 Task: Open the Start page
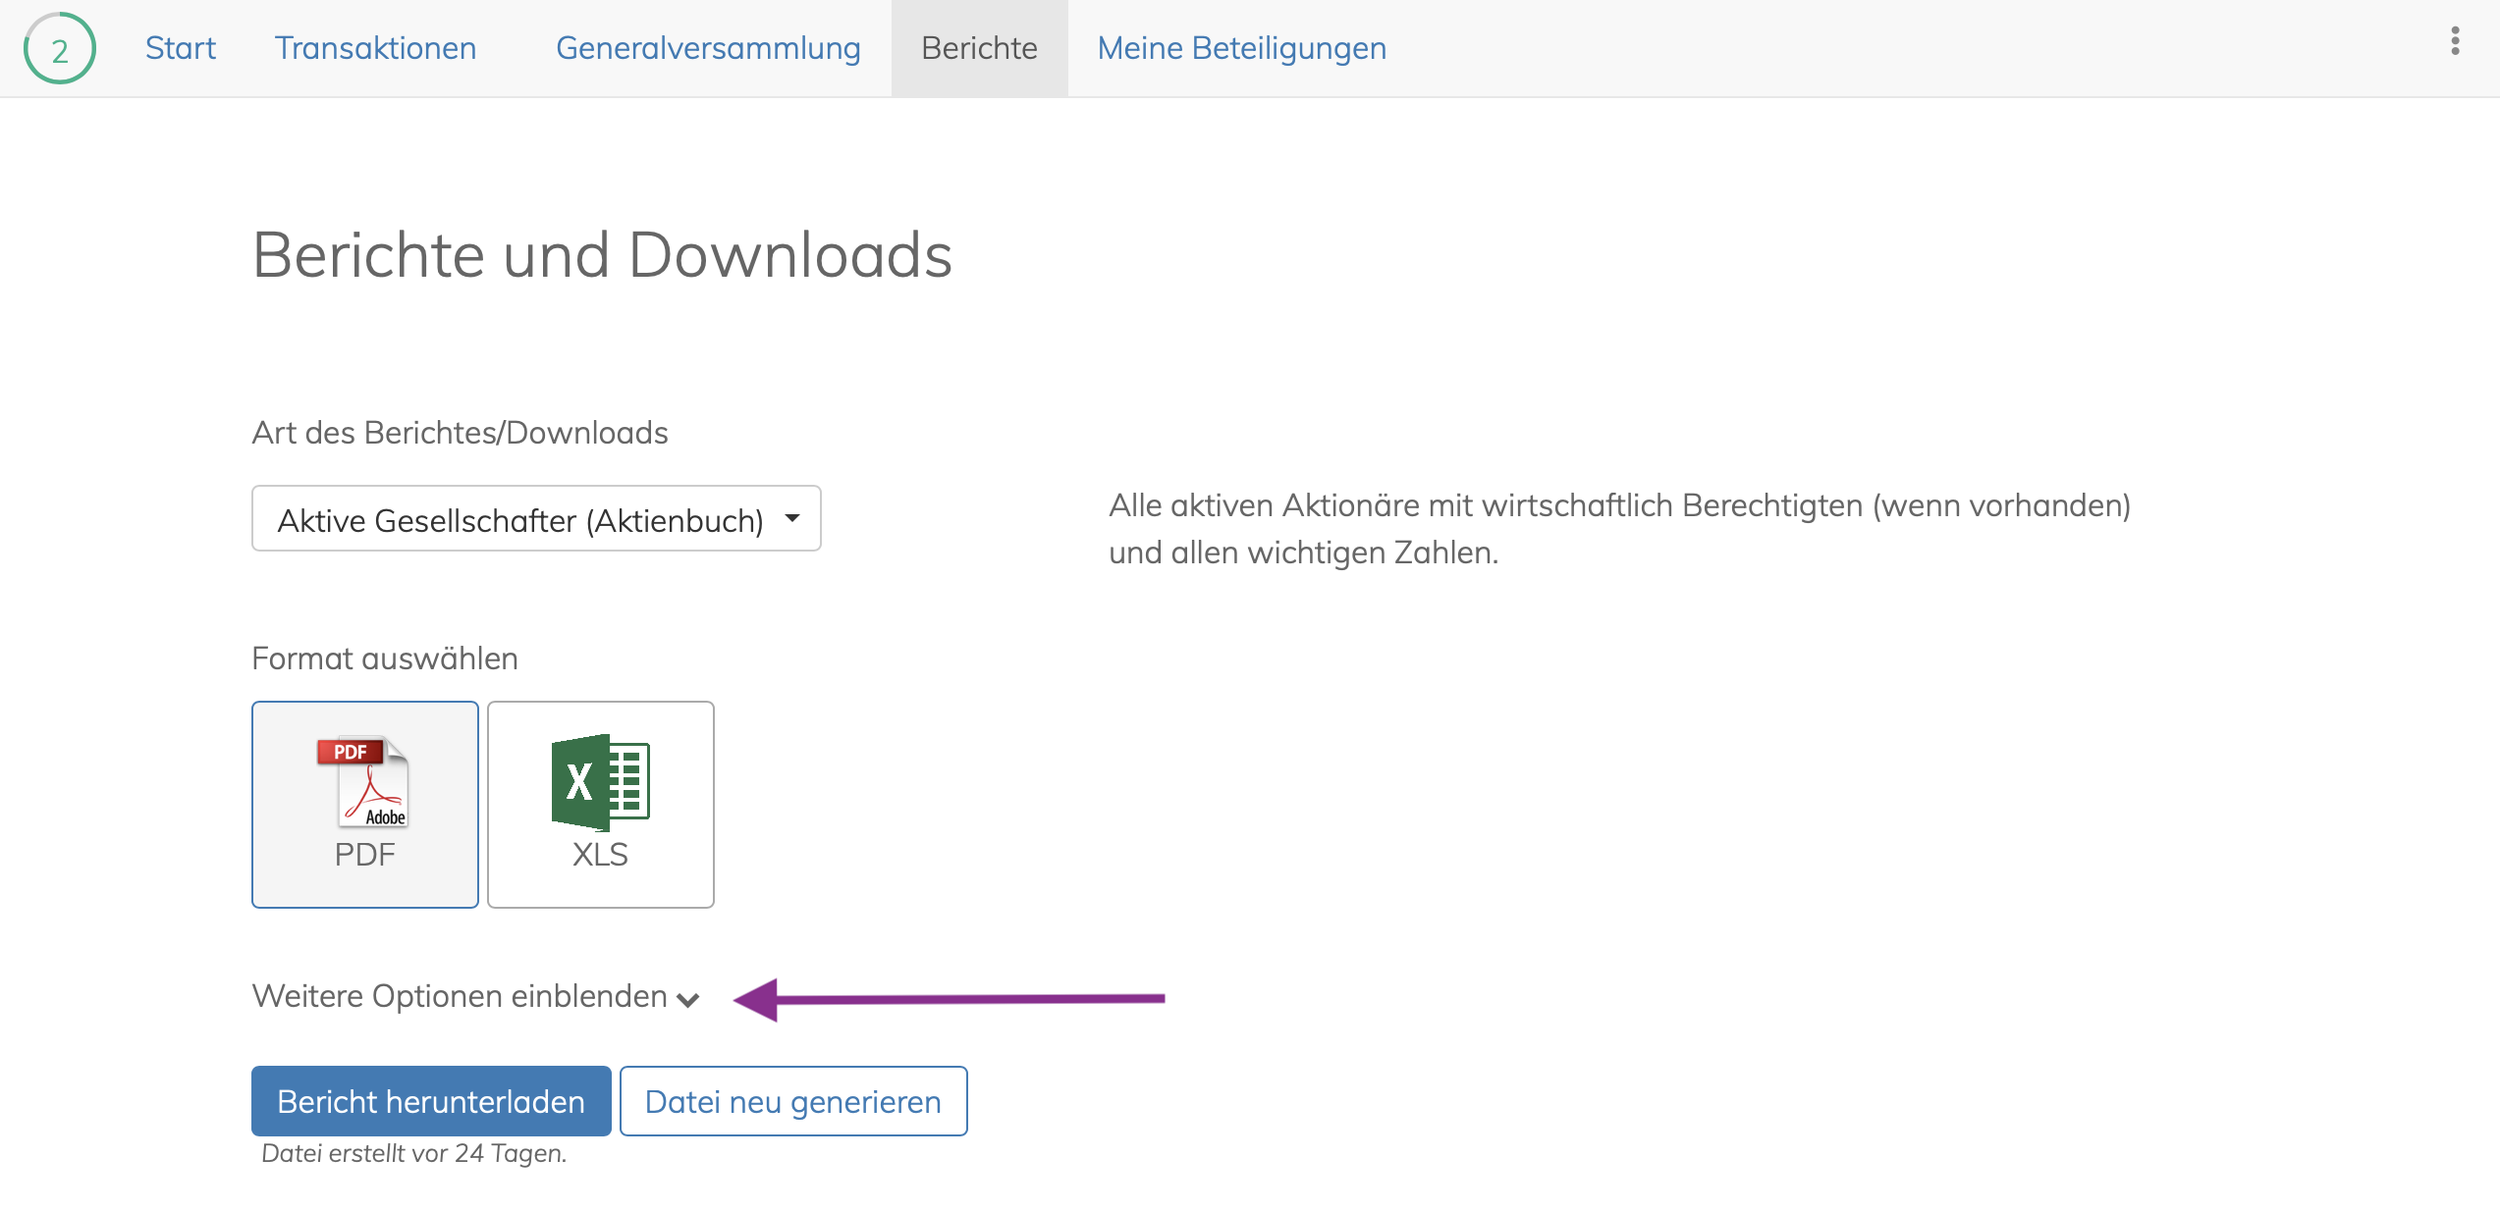click(180, 48)
